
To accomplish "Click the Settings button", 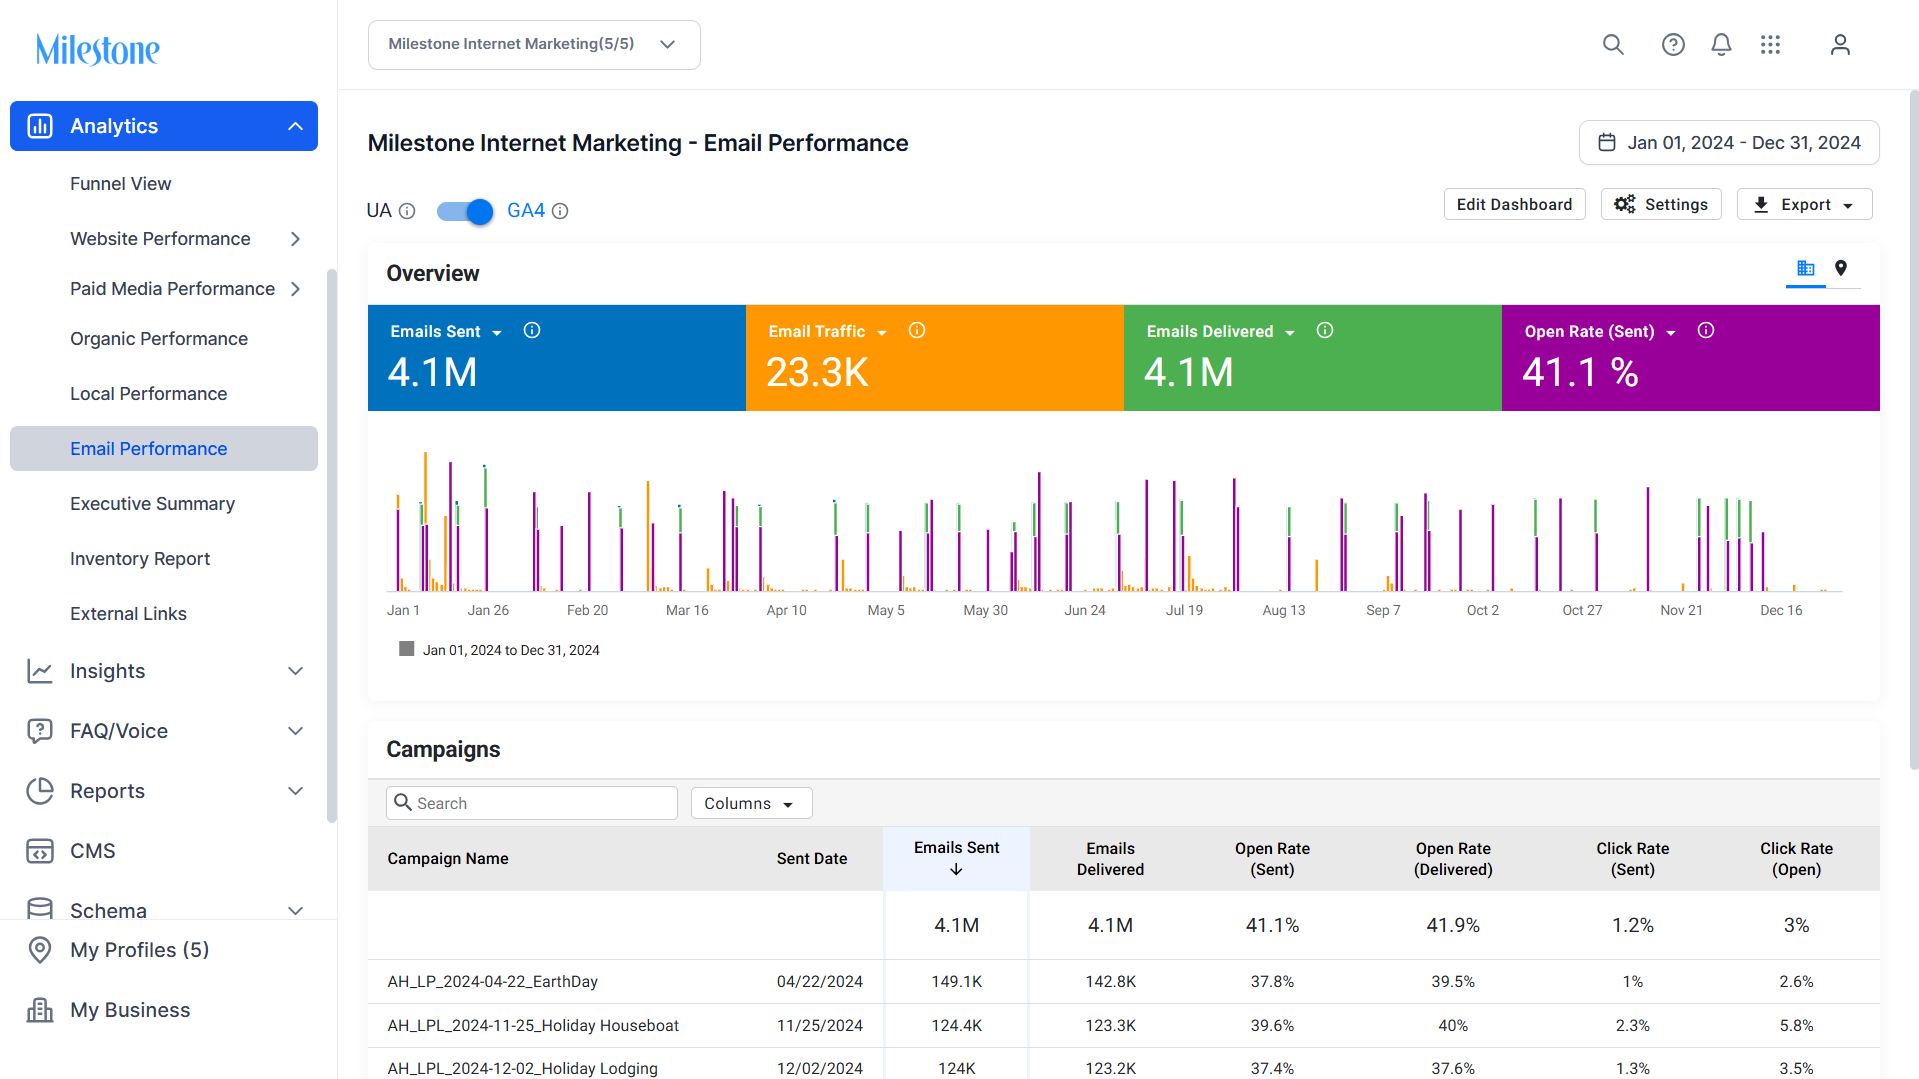I will [x=1661, y=204].
